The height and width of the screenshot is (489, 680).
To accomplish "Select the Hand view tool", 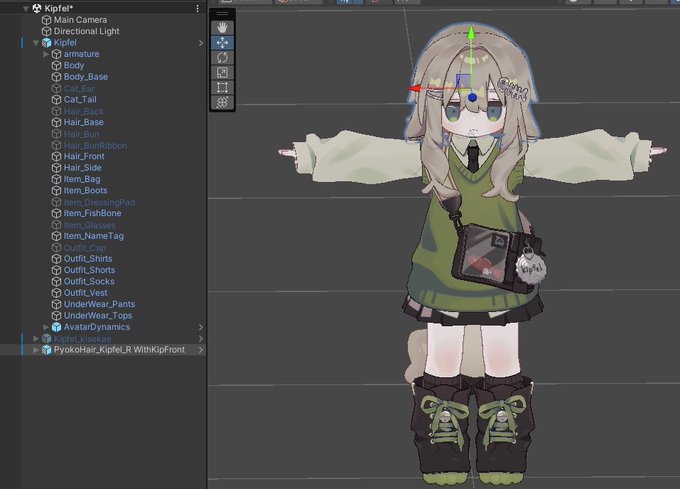I will tap(222, 28).
